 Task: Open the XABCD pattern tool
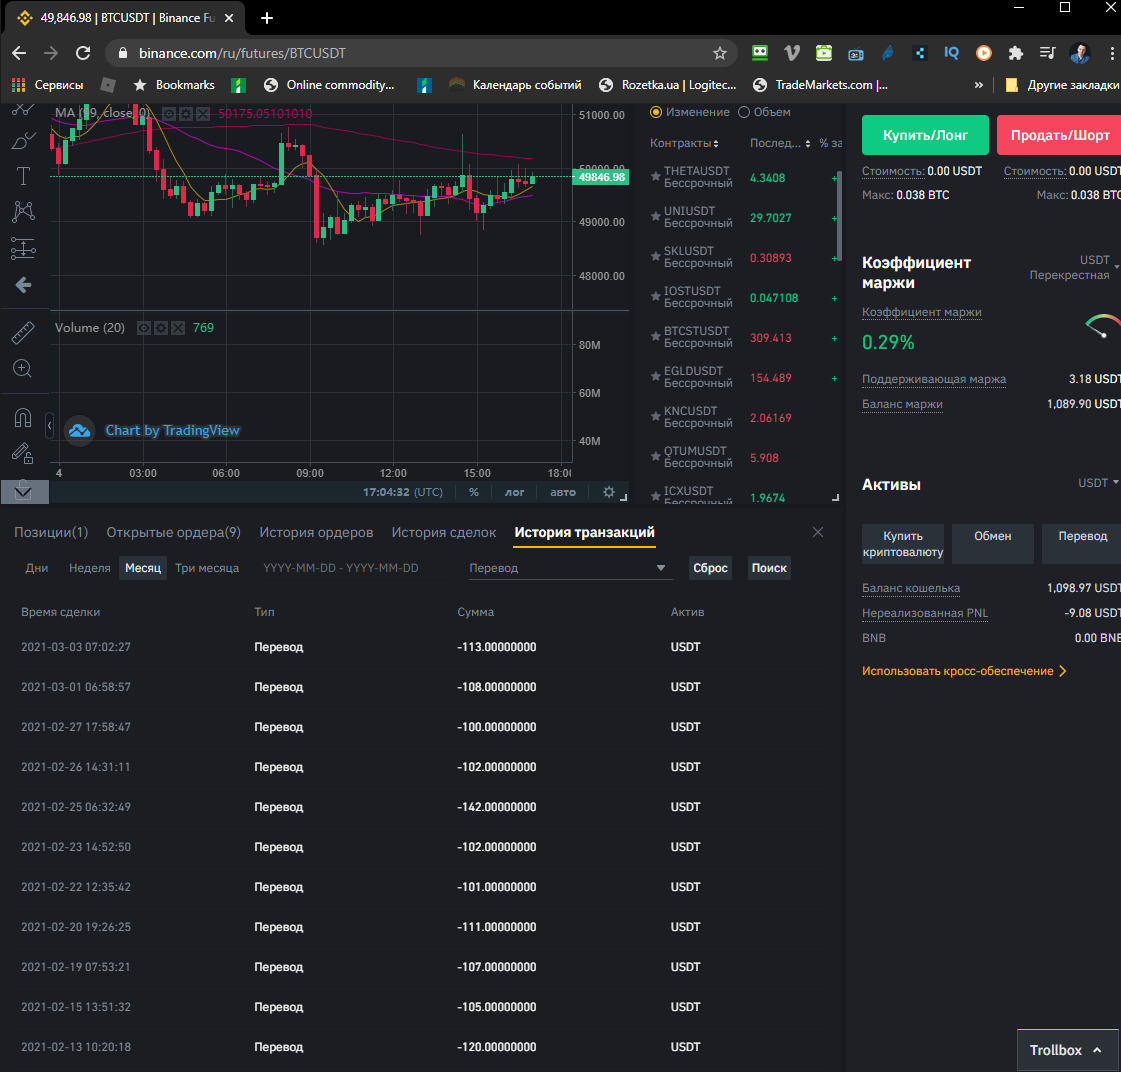[x=23, y=211]
